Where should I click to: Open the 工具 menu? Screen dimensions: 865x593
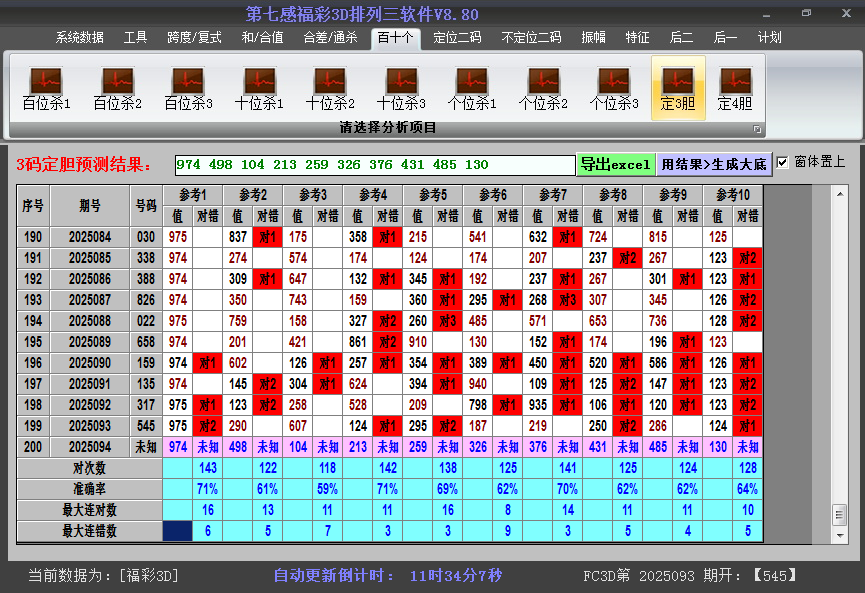point(135,38)
